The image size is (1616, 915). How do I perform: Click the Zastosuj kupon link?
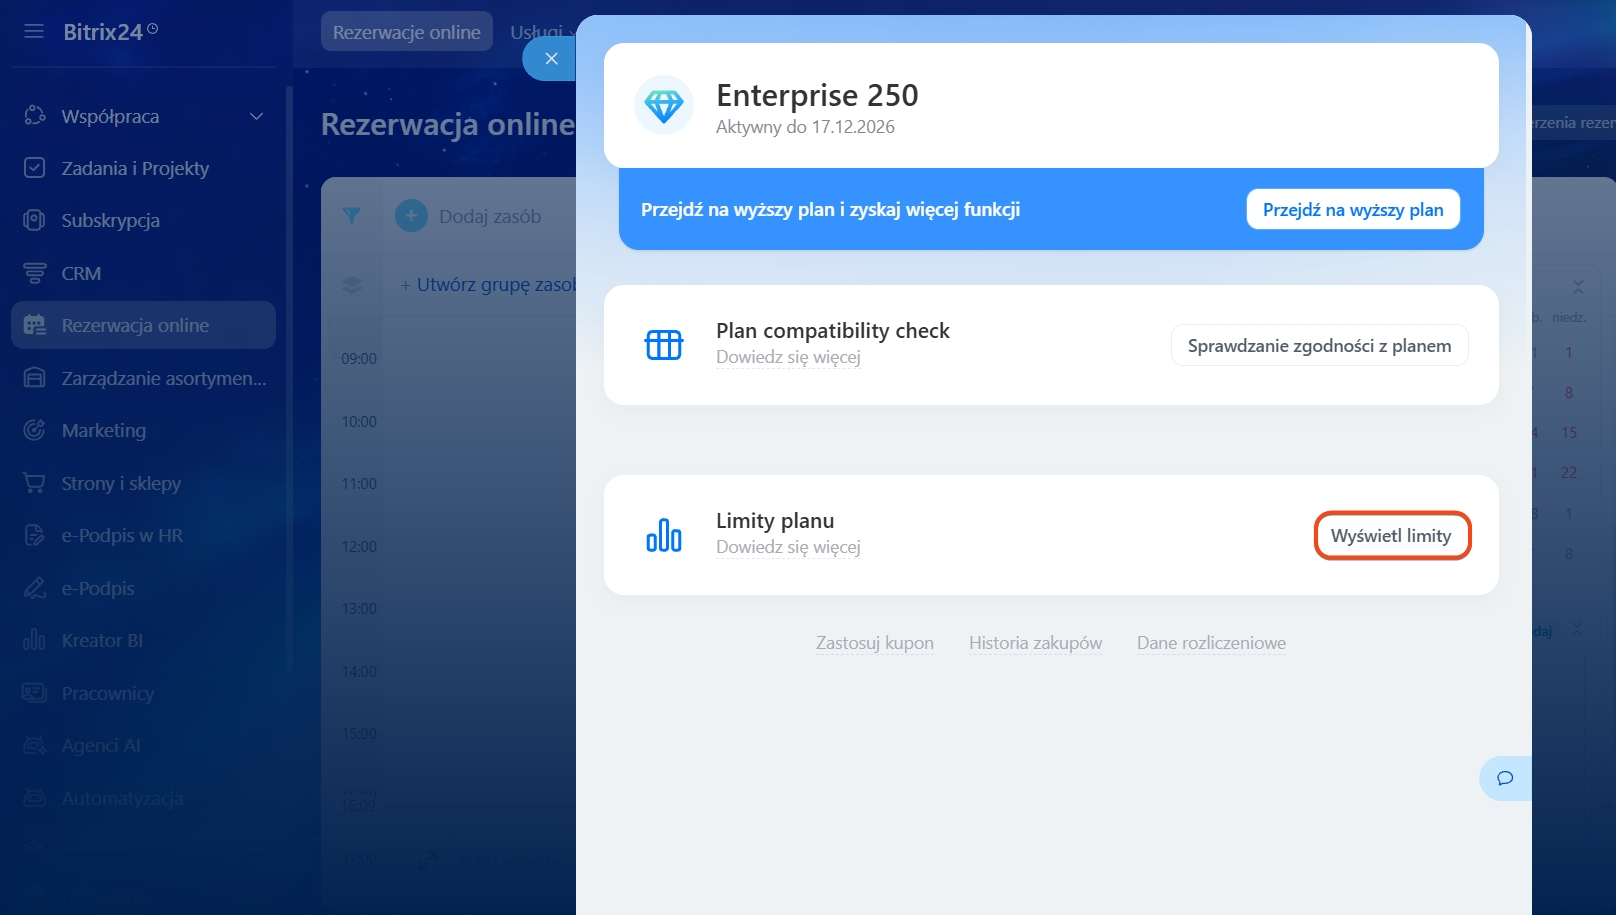click(874, 643)
